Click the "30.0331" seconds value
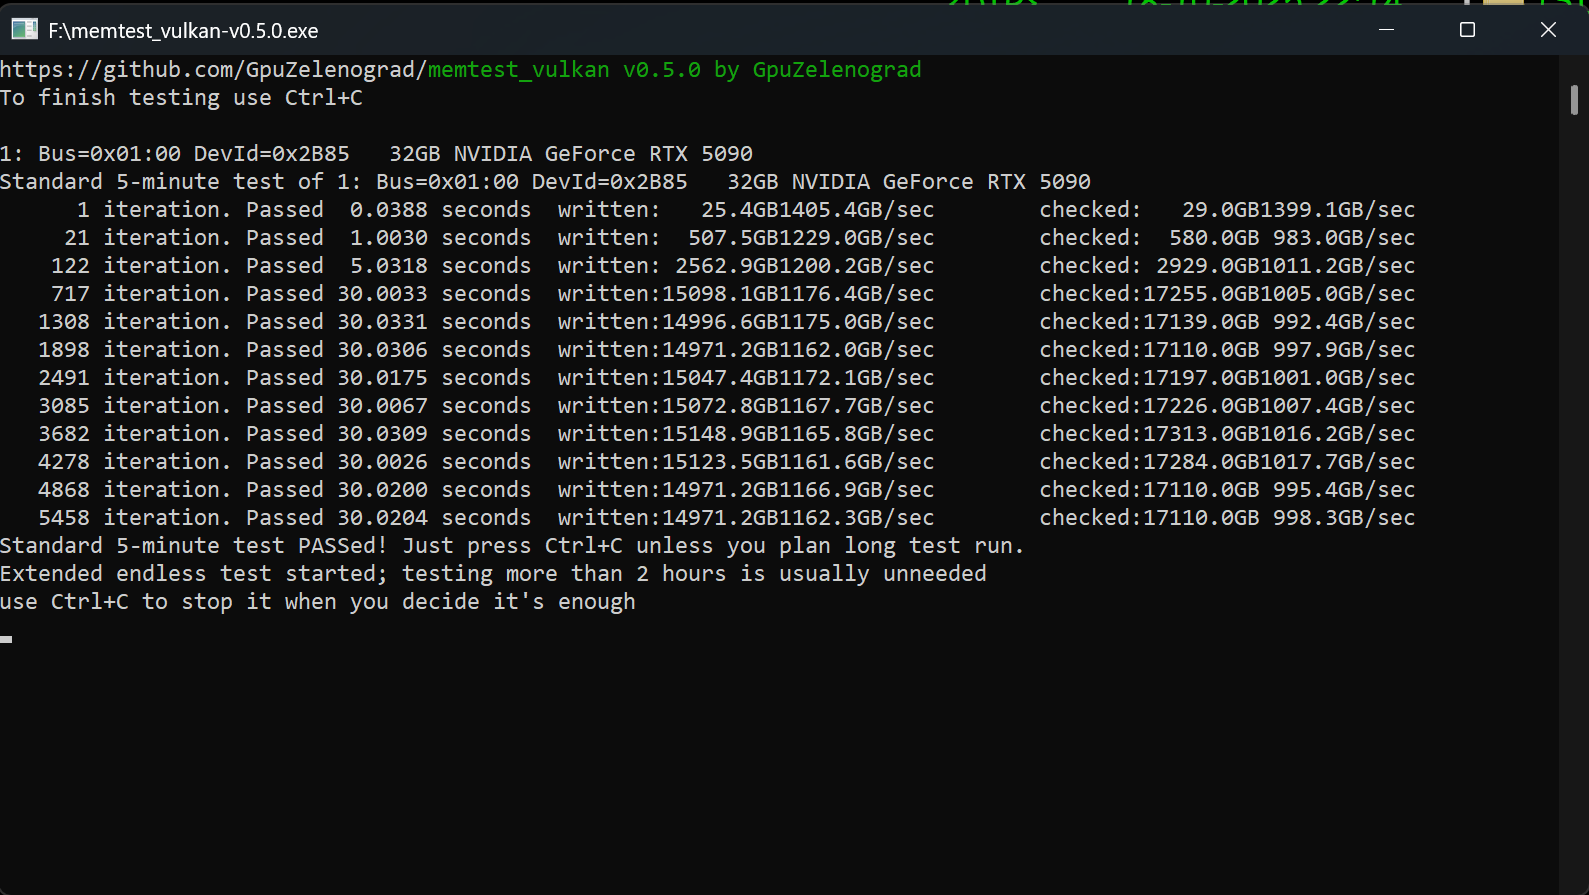This screenshot has width=1589, height=895. pyautogui.click(x=382, y=322)
